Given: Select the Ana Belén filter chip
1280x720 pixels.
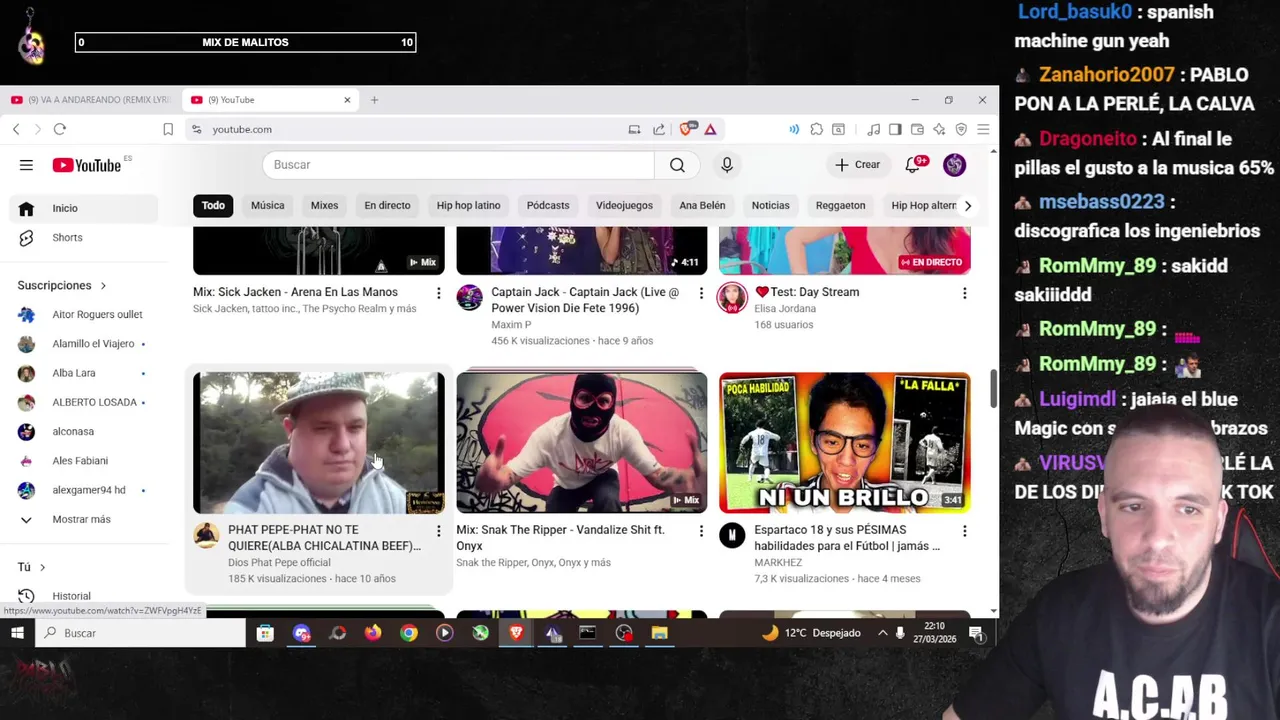Looking at the screenshot, I should (x=702, y=205).
